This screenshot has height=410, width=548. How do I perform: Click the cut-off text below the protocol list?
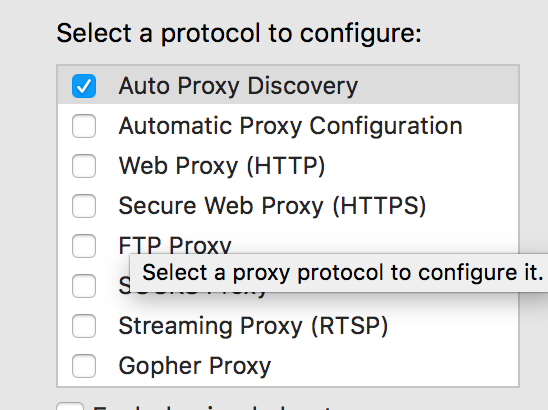click(211, 408)
